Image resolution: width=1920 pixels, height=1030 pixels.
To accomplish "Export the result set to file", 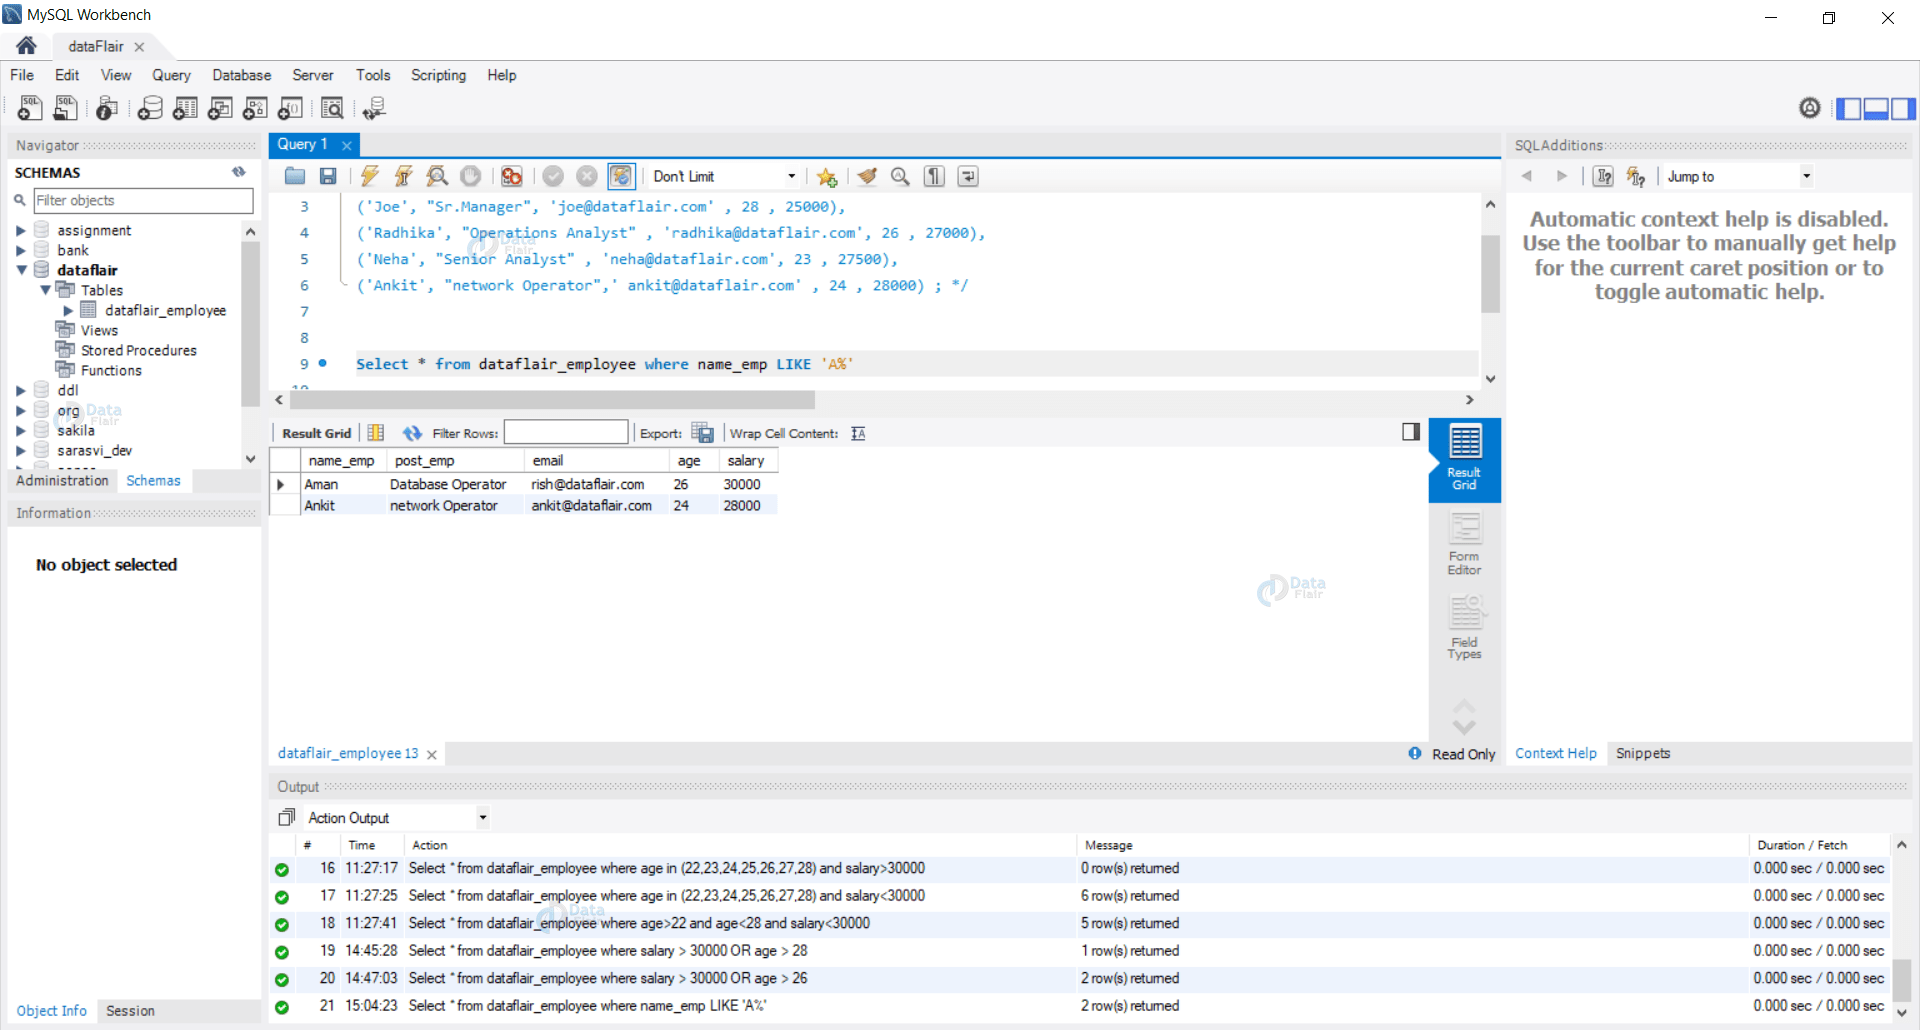I will point(703,433).
